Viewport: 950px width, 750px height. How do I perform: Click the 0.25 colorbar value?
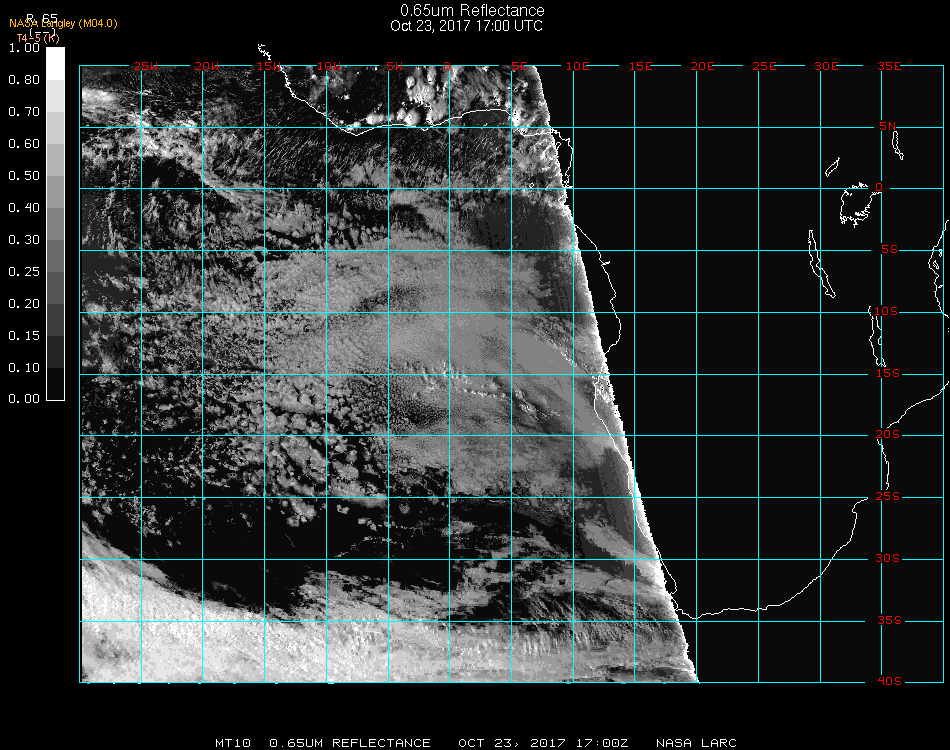(x=24, y=272)
